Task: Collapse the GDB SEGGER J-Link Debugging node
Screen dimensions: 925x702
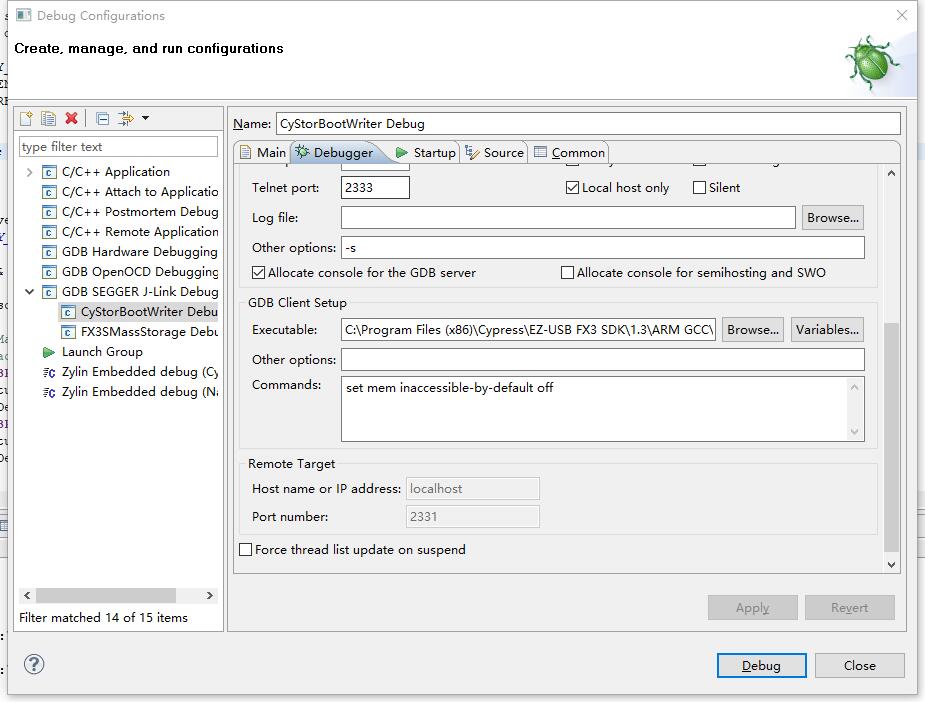Action: tap(29, 291)
